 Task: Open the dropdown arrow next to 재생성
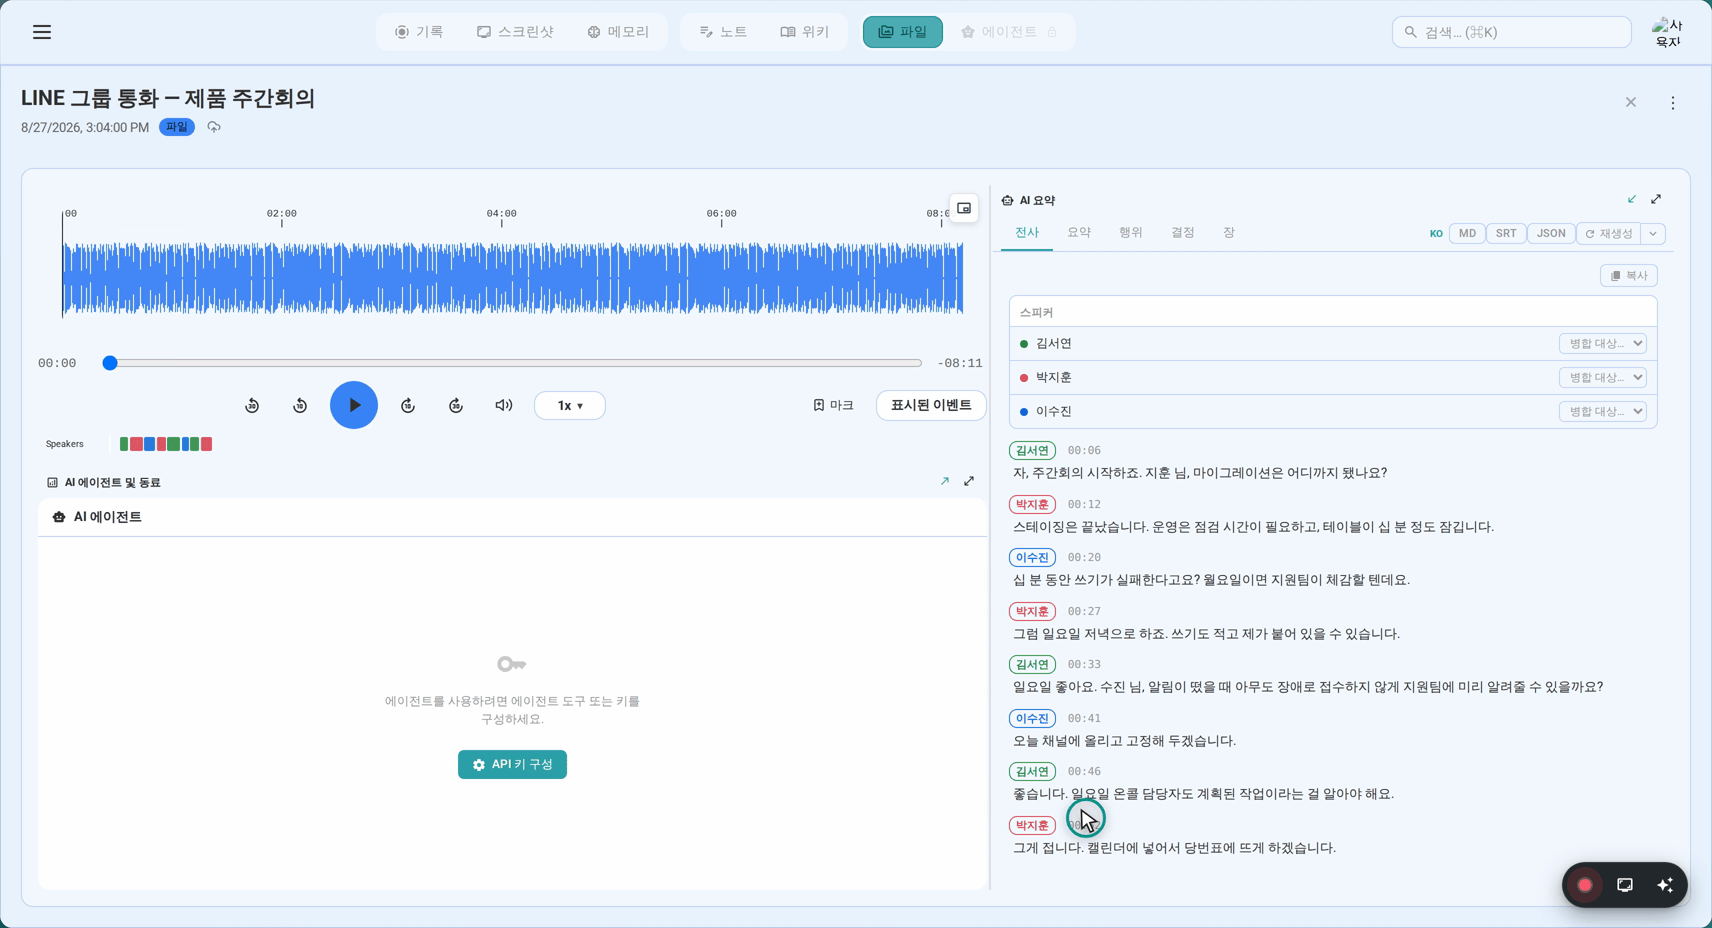click(x=1653, y=233)
